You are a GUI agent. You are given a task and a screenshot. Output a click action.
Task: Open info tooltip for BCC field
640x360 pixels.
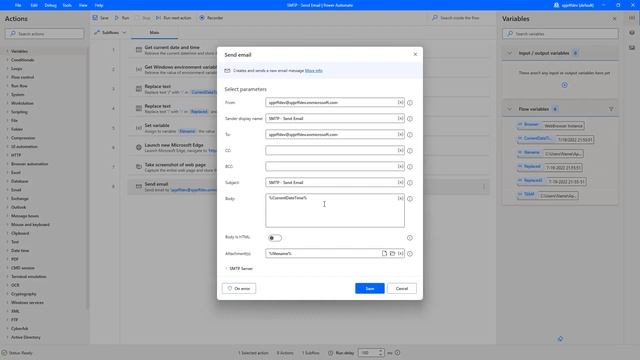[410, 167]
